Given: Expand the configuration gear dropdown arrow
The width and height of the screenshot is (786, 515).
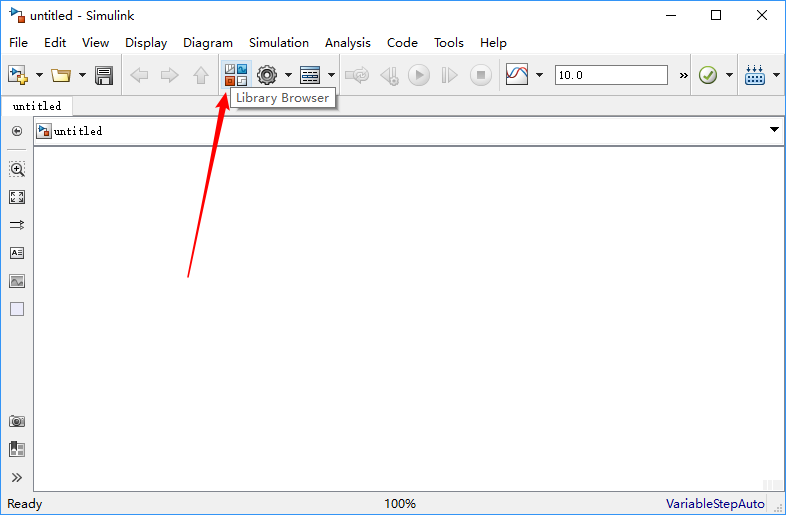Looking at the screenshot, I should click(x=288, y=75).
